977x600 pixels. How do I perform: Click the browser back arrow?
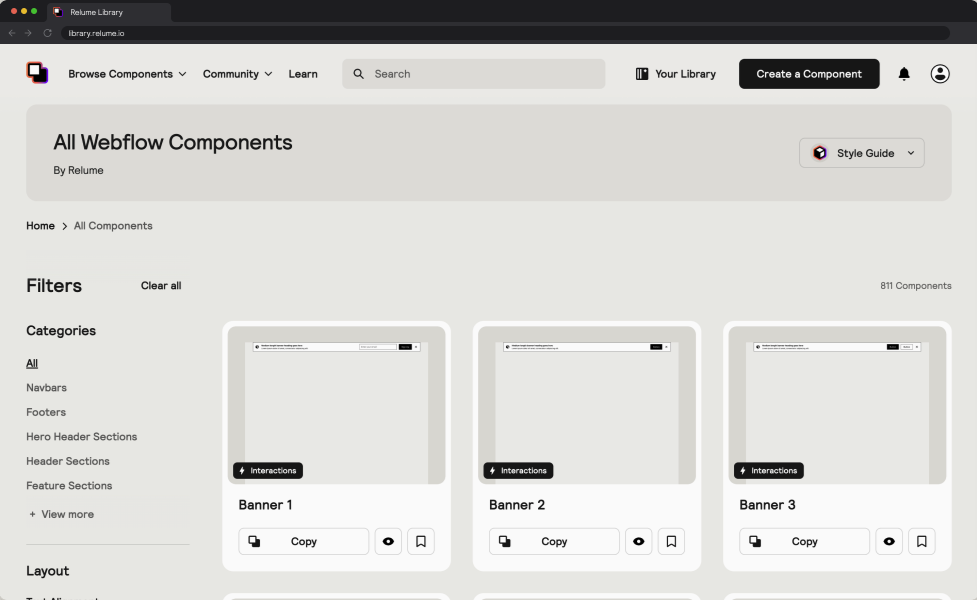12,33
